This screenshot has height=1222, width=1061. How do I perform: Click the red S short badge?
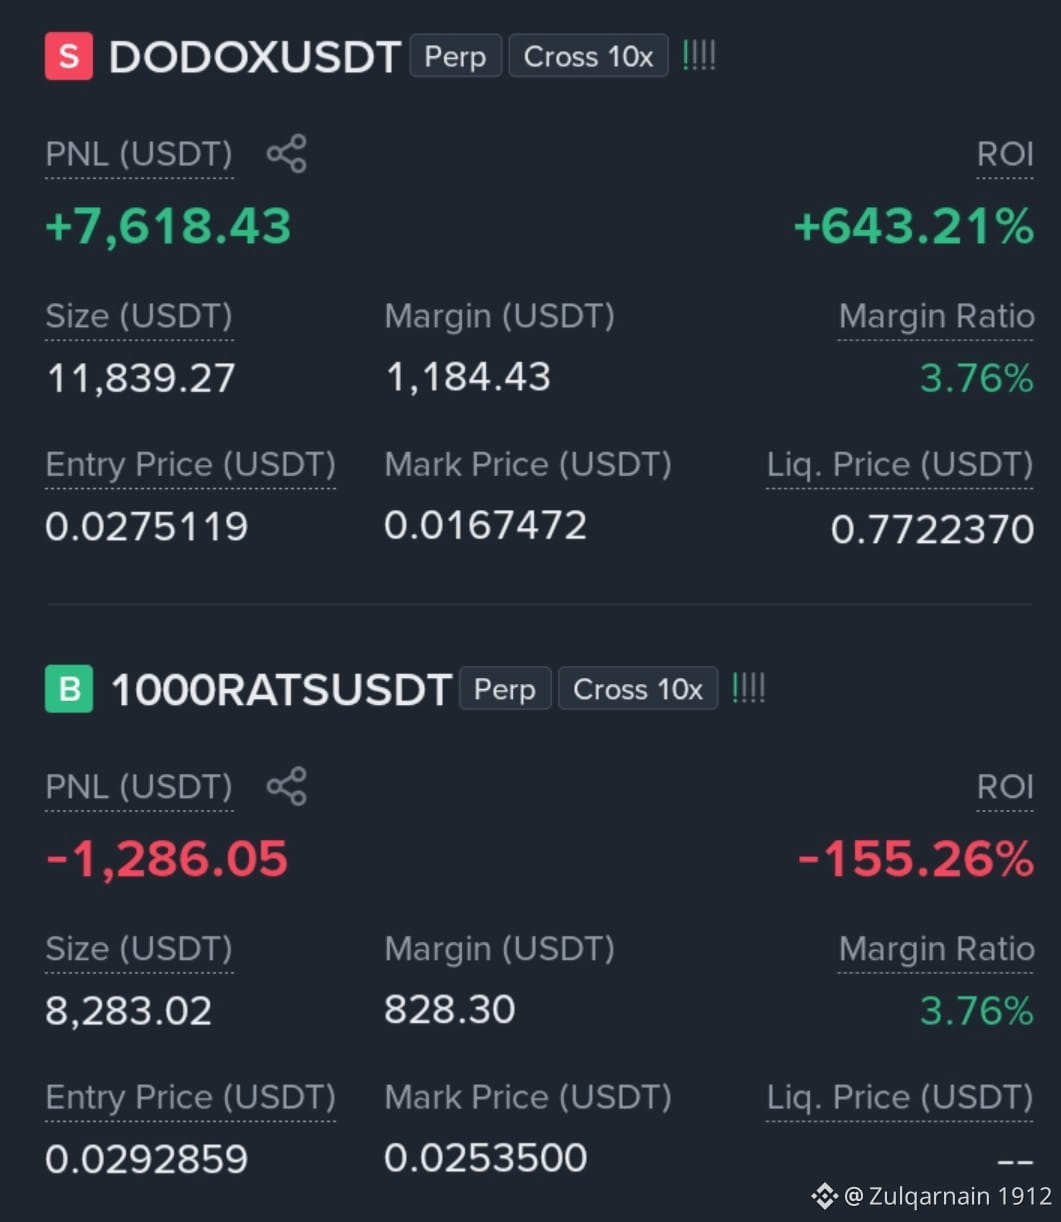(69, 56)
